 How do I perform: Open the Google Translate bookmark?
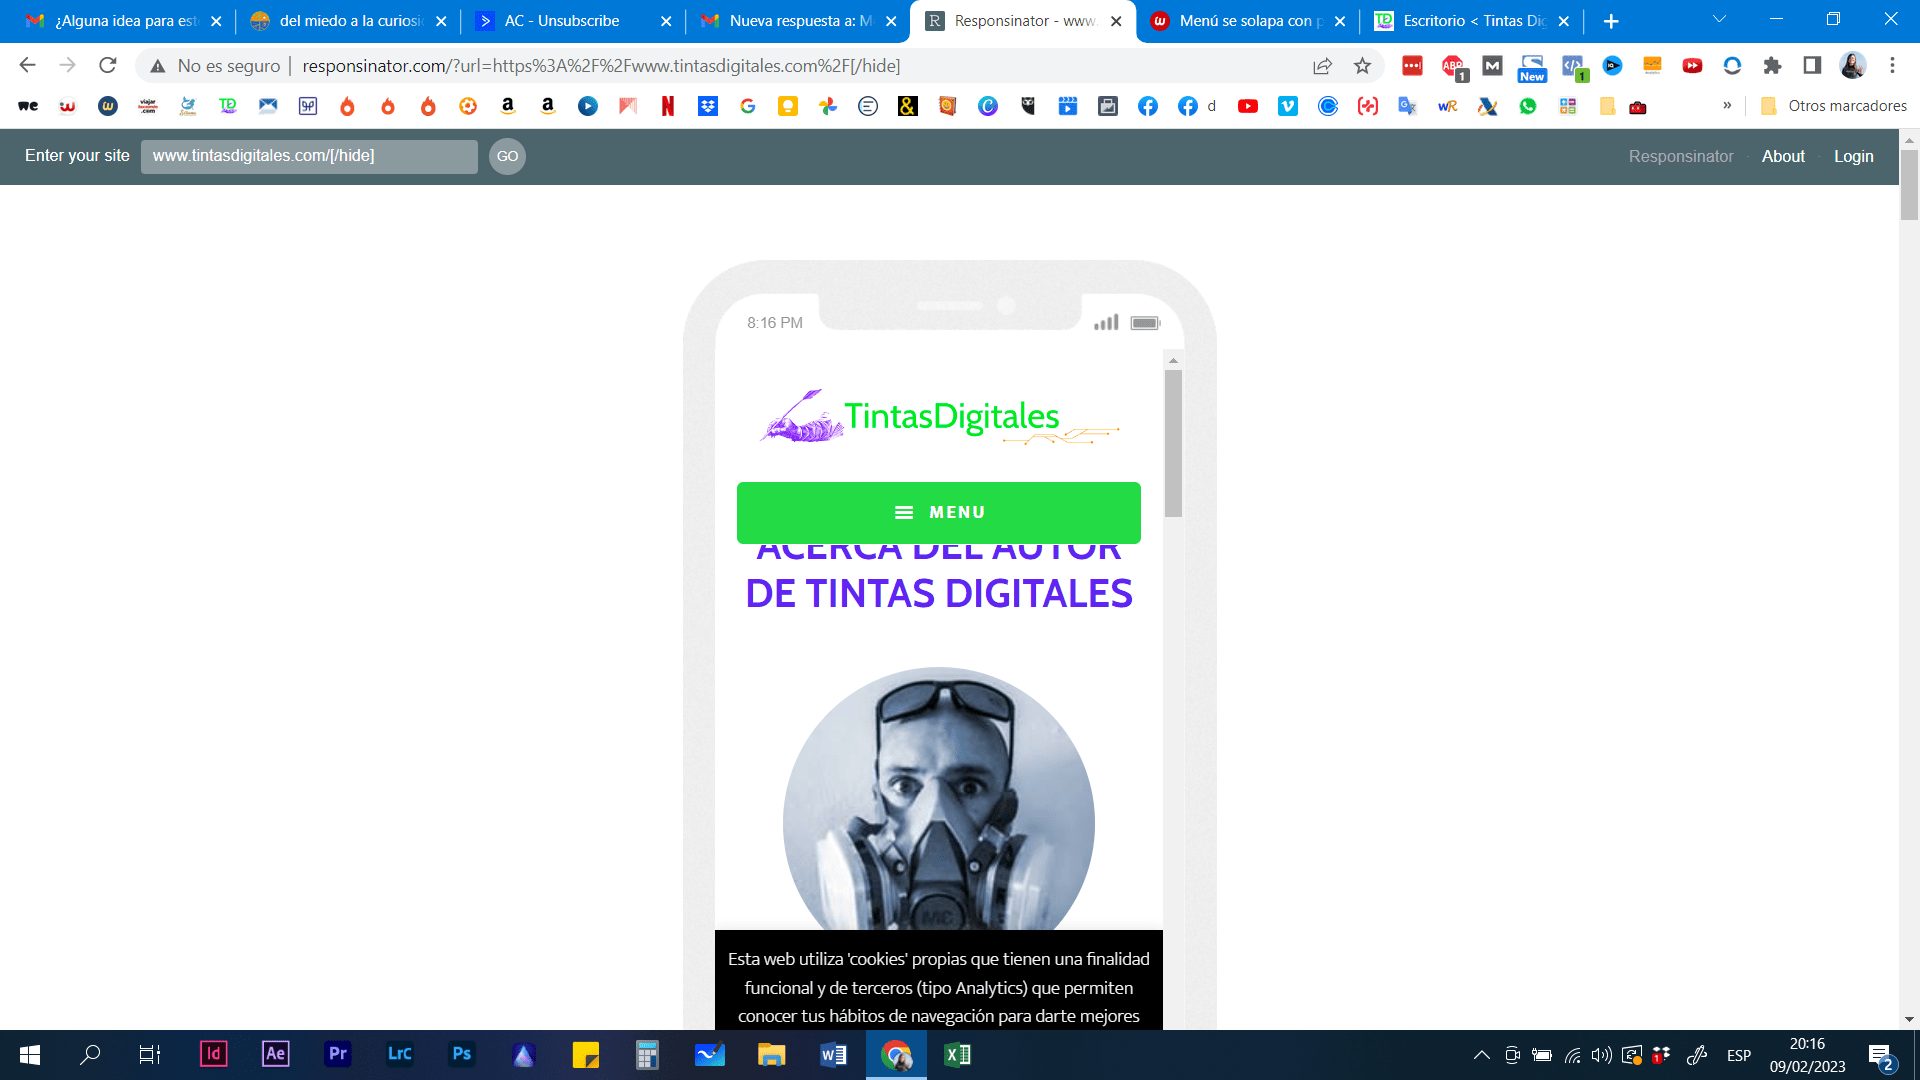coord(1408,106)
